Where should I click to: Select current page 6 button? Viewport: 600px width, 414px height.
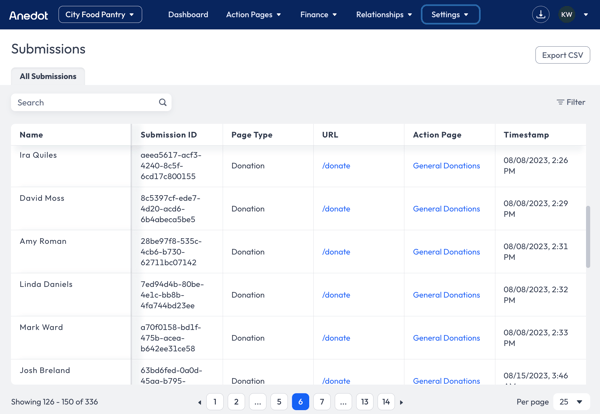tap(300, 402)
